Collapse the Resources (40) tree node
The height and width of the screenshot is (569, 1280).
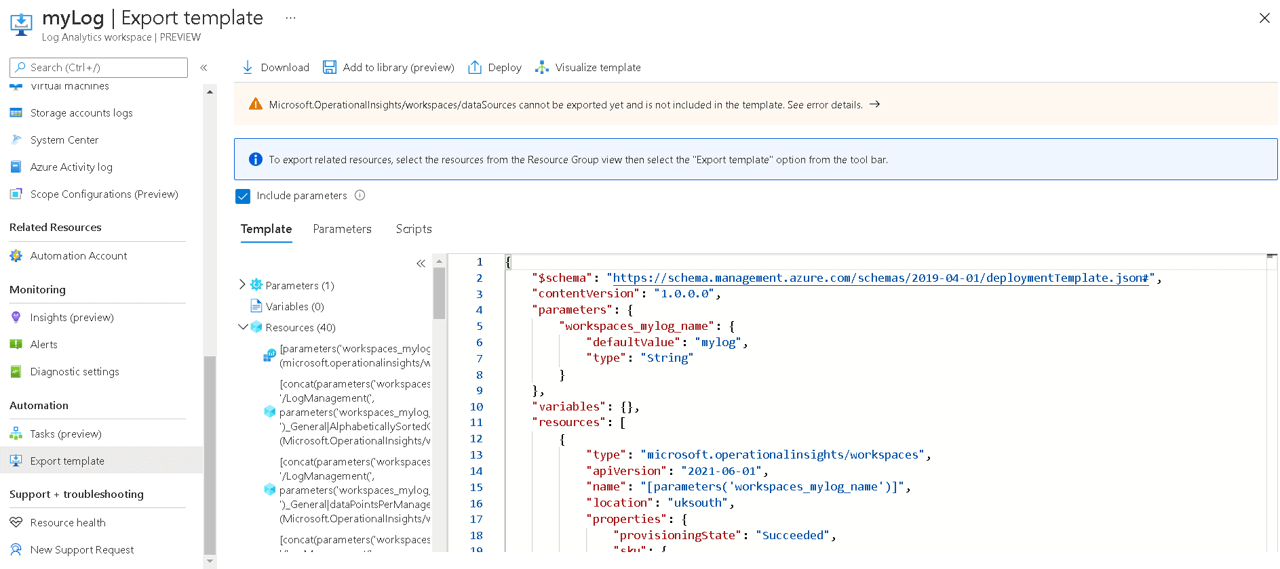(242, 327)
